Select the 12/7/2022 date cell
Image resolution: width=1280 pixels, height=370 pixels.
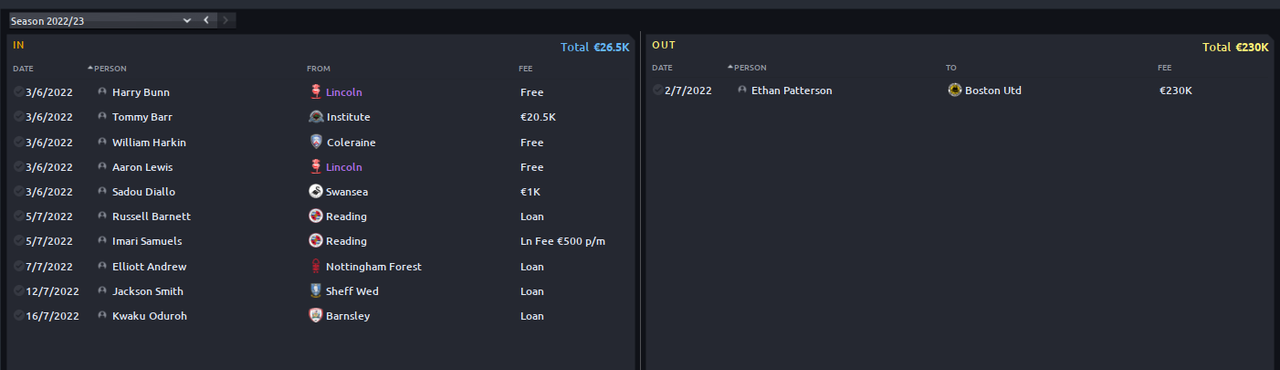coord(52,291)
